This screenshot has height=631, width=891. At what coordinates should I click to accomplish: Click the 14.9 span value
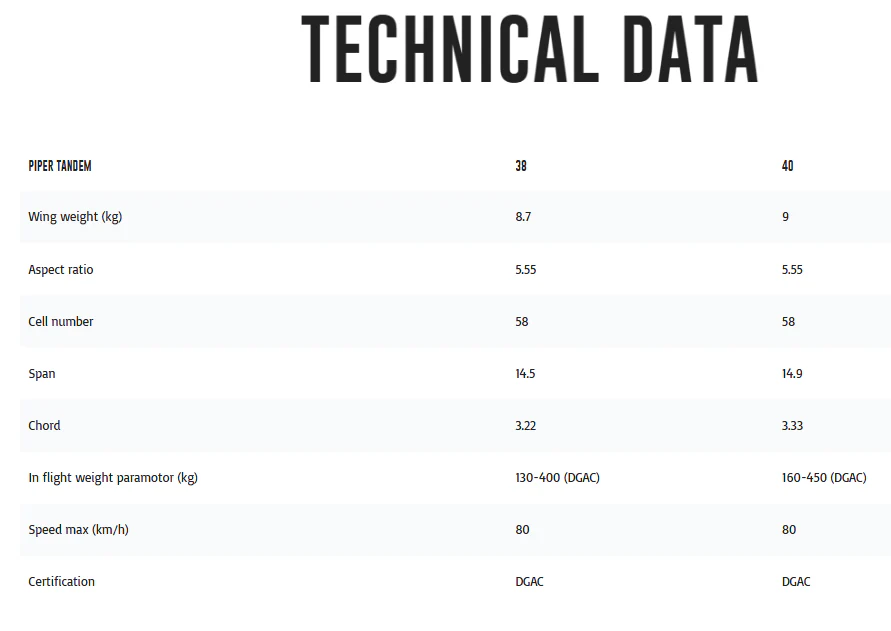point(792,373)
